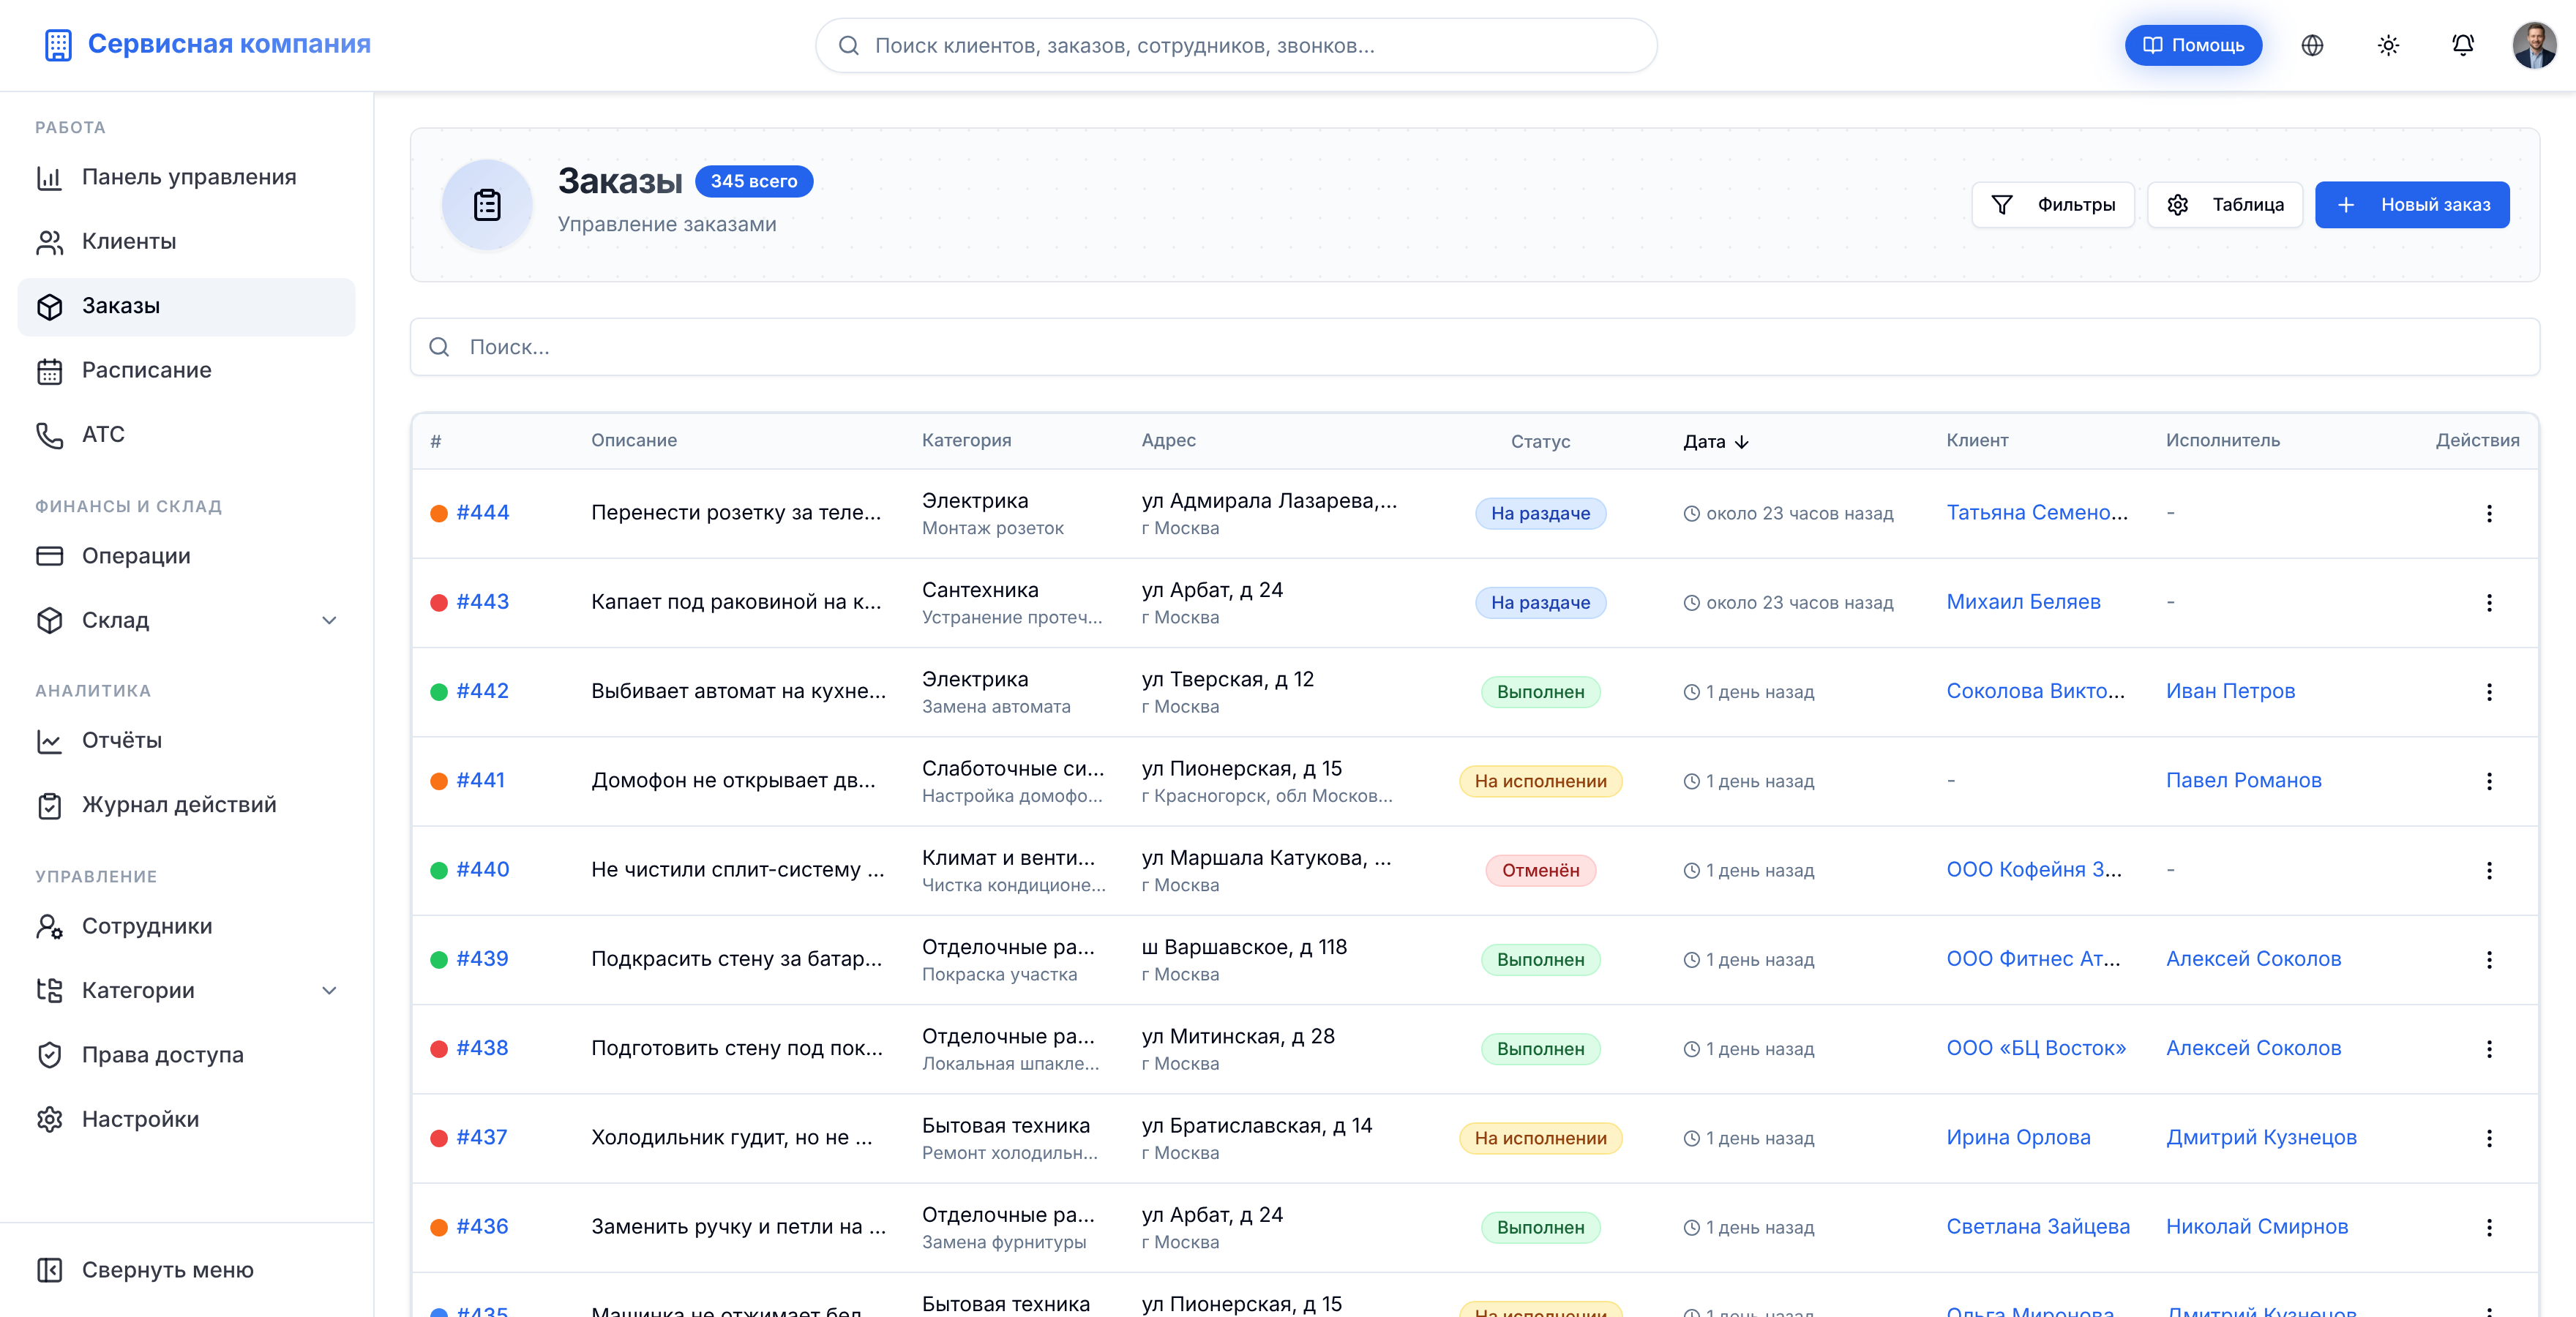Open the Фильтры panel
The height and width of the screenshot is (1317, 2576).
point(2052,205)
